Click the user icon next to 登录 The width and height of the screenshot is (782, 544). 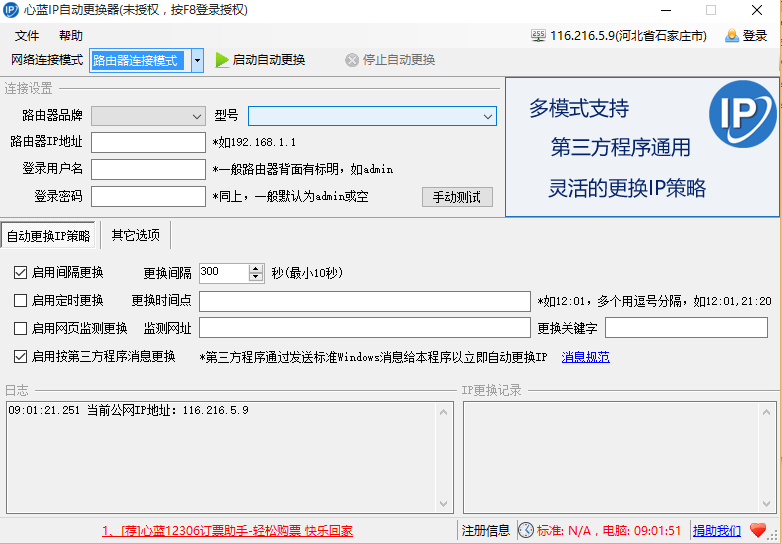pyautogui.click(x=732, y=36)
